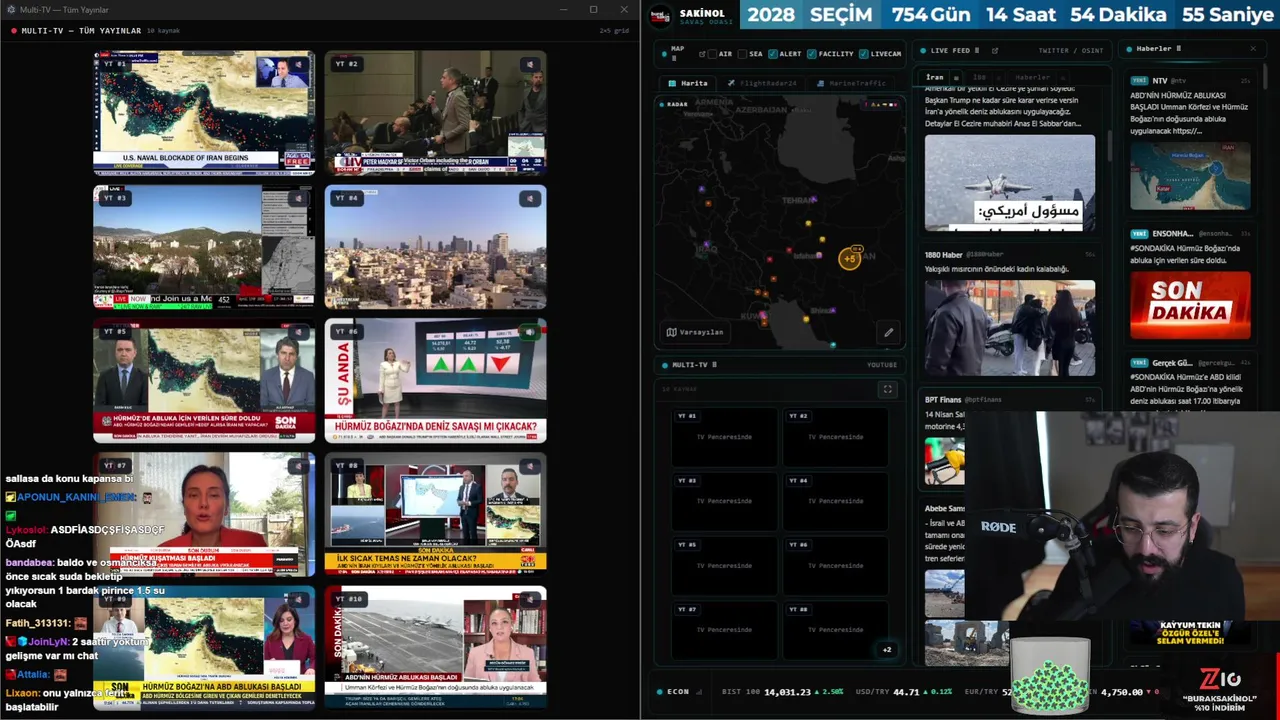Viewport: 1280px width, 720px height.
Task: Click fullscreen icon in MULTI-TV panel
Action: 887,389
